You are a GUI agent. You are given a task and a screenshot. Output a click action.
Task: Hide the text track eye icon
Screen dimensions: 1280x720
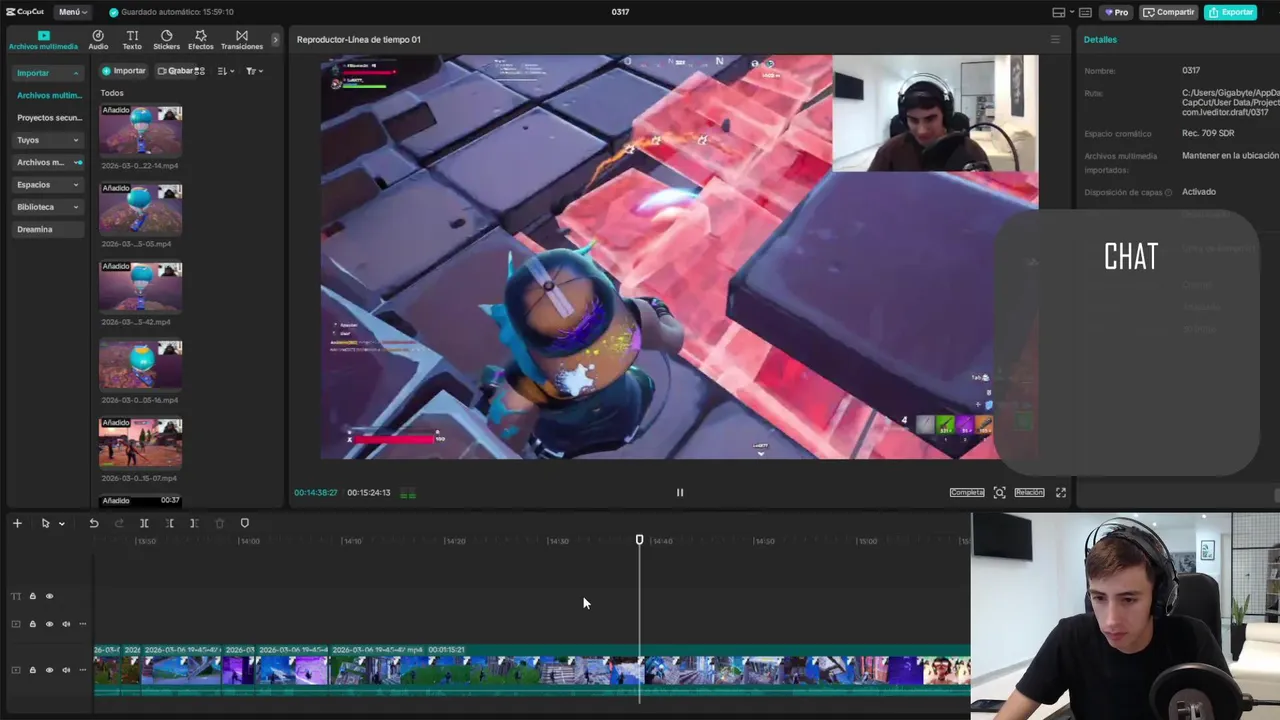[49, 596]
